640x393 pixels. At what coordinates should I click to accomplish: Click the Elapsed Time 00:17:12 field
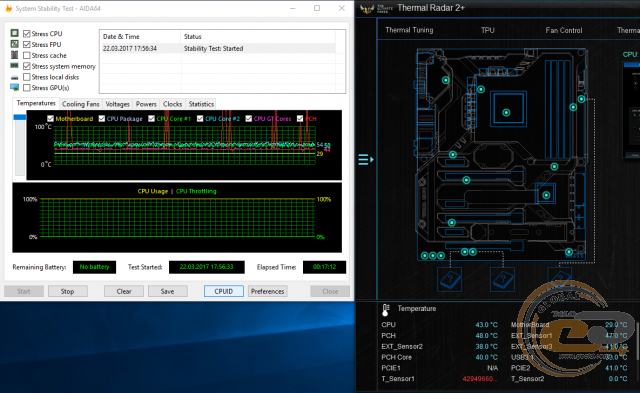pos(324,267)
